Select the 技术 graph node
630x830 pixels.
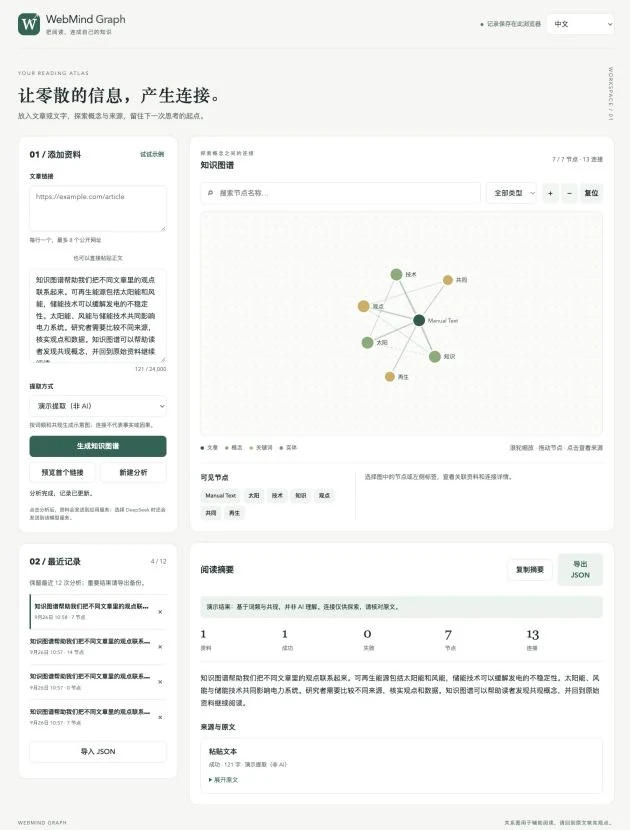[x=397, y=274]
